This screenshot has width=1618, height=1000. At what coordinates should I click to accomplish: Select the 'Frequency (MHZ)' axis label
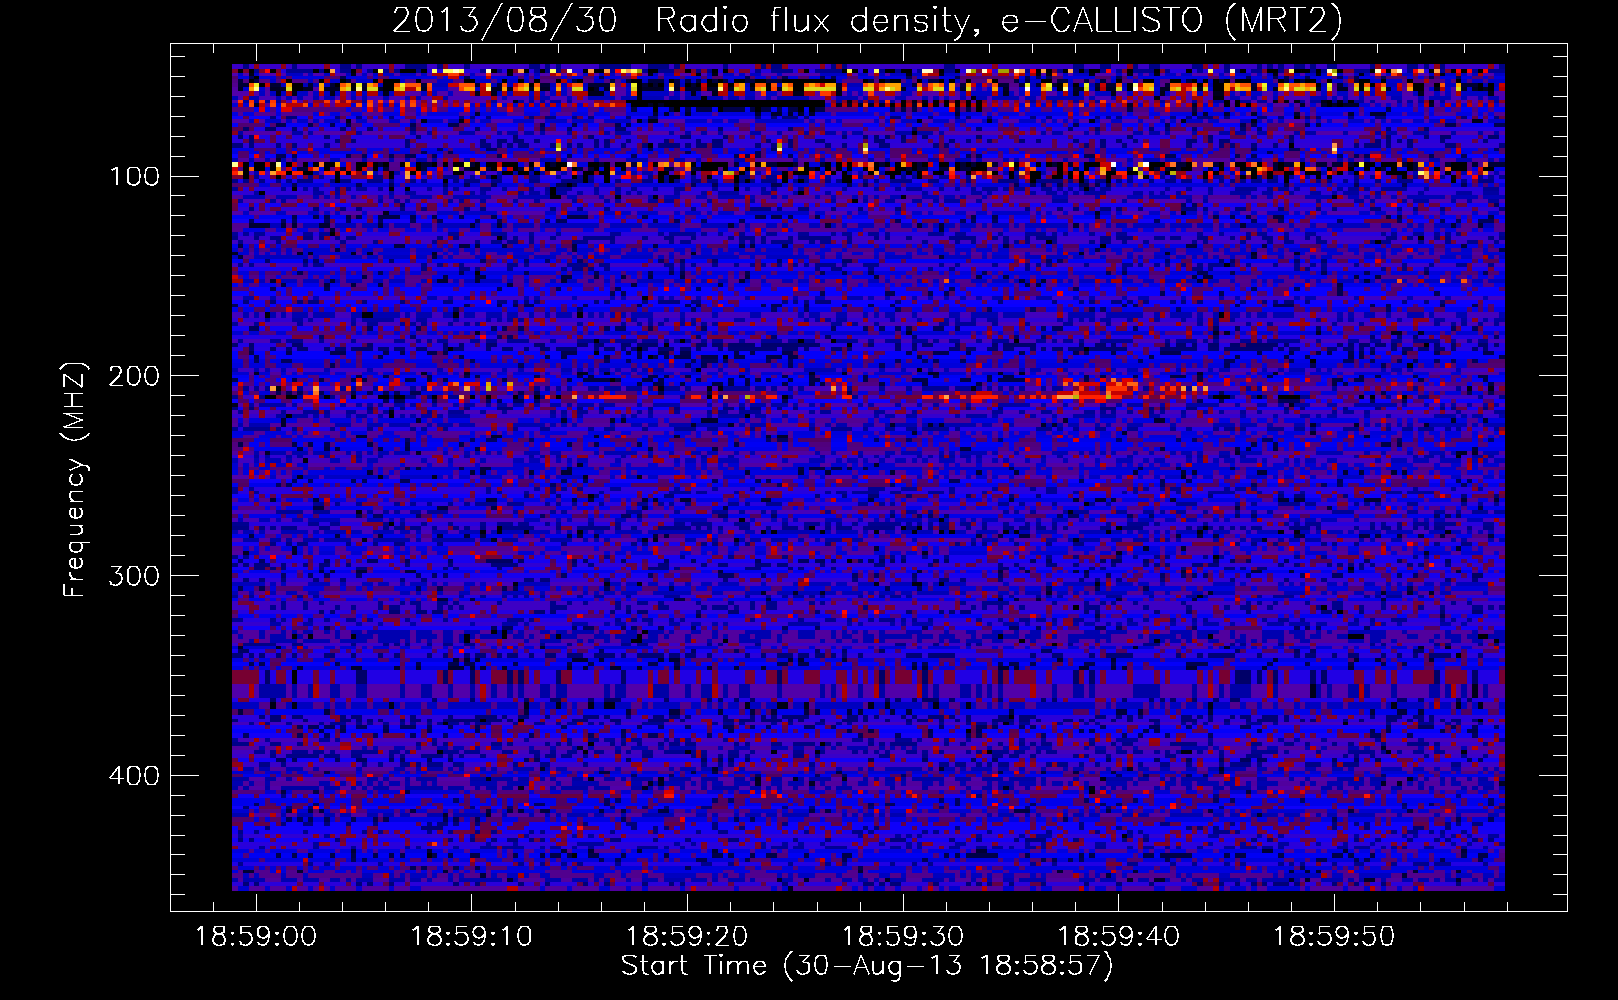(75, 479)
